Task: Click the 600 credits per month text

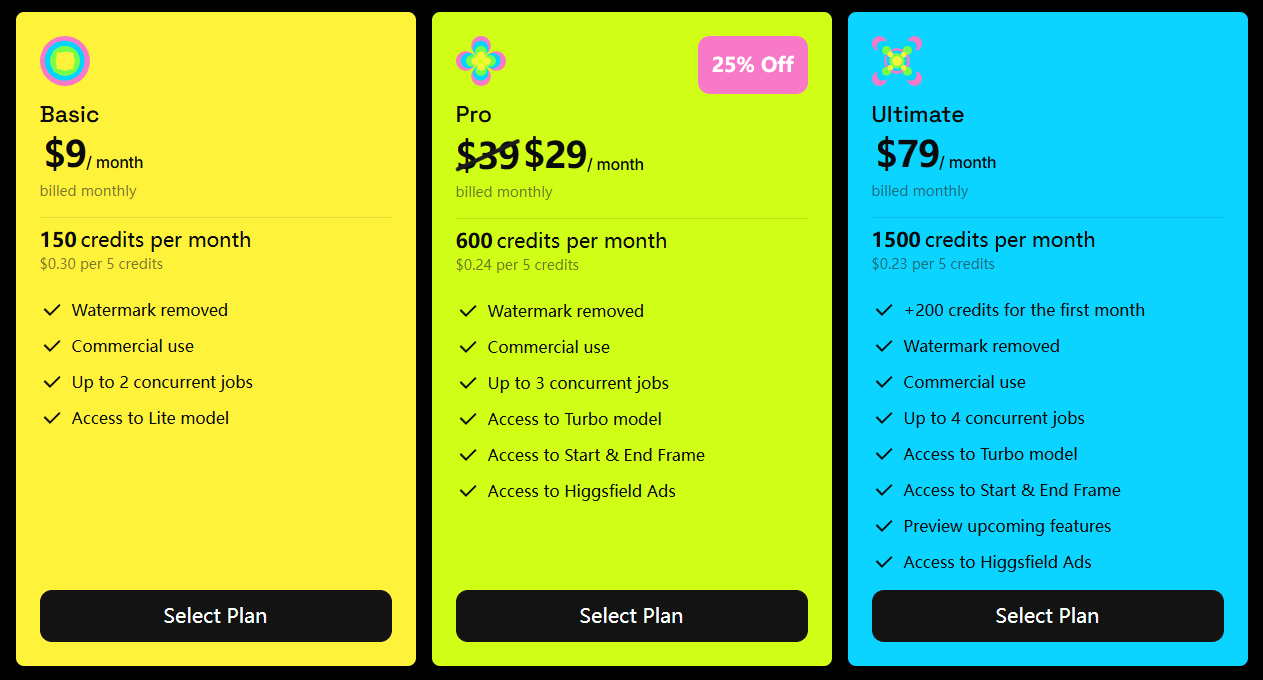Action: (561, 241)
